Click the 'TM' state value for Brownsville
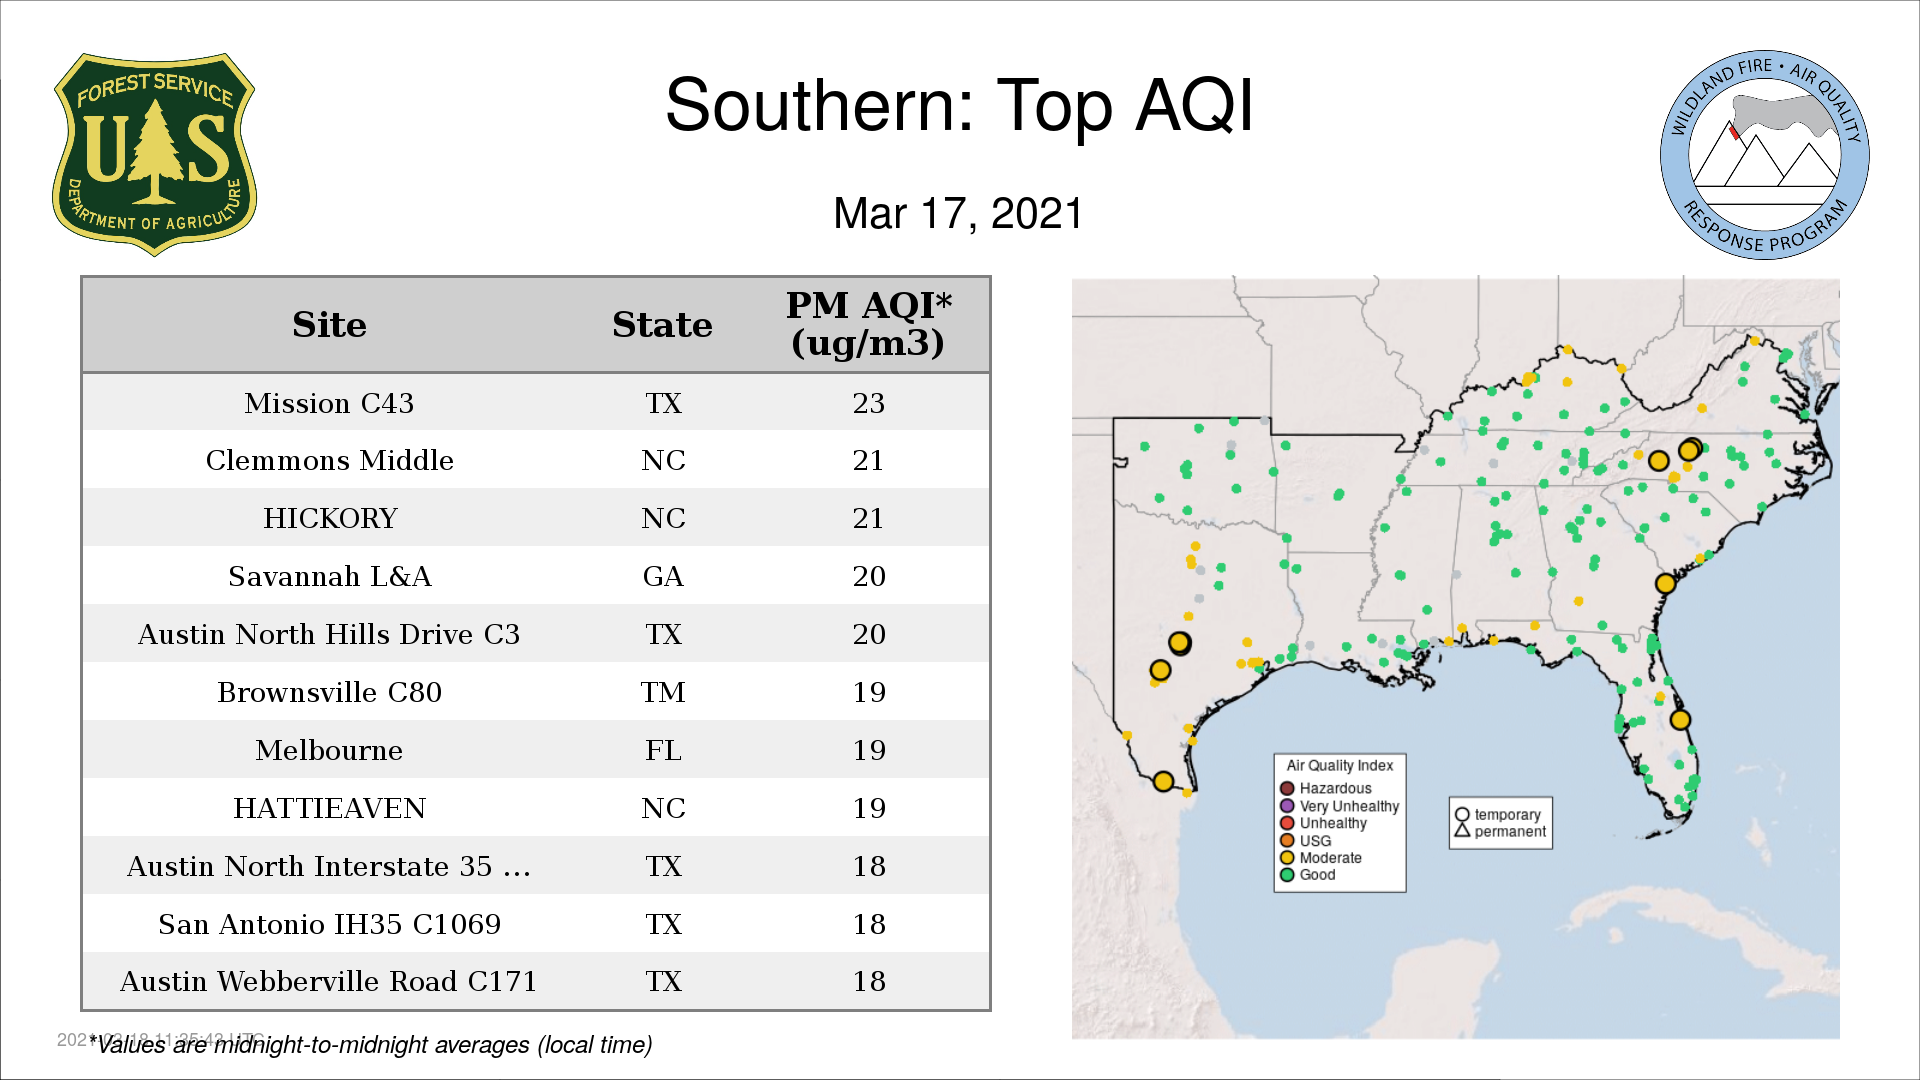The height and width of the screenshot is (1080, 1920). pos(663,692)
